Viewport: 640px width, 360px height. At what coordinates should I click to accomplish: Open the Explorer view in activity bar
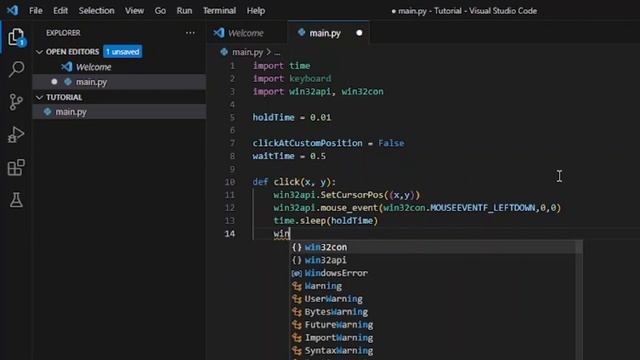click(x=16, y=37)
